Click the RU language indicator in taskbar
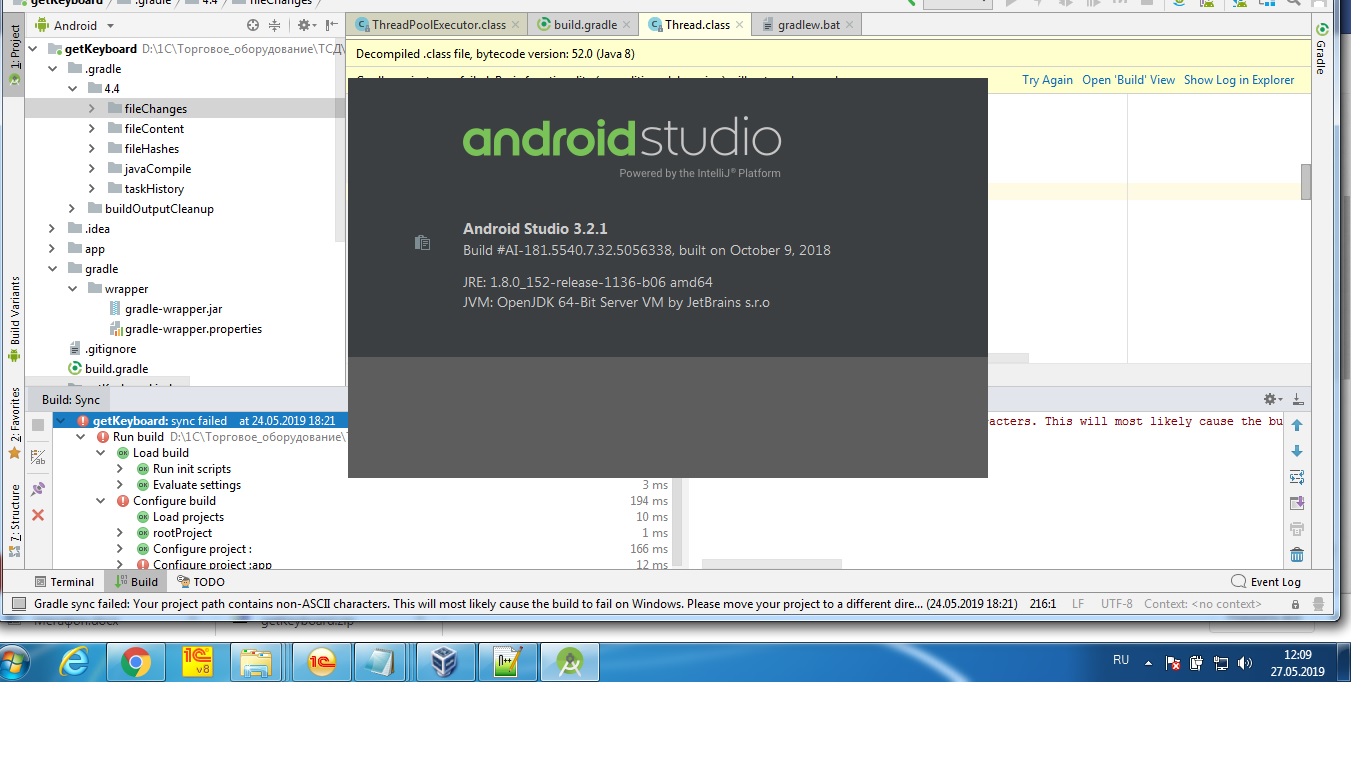The width and height of the screenshot is (1366, 768). tap(1121, 661)
